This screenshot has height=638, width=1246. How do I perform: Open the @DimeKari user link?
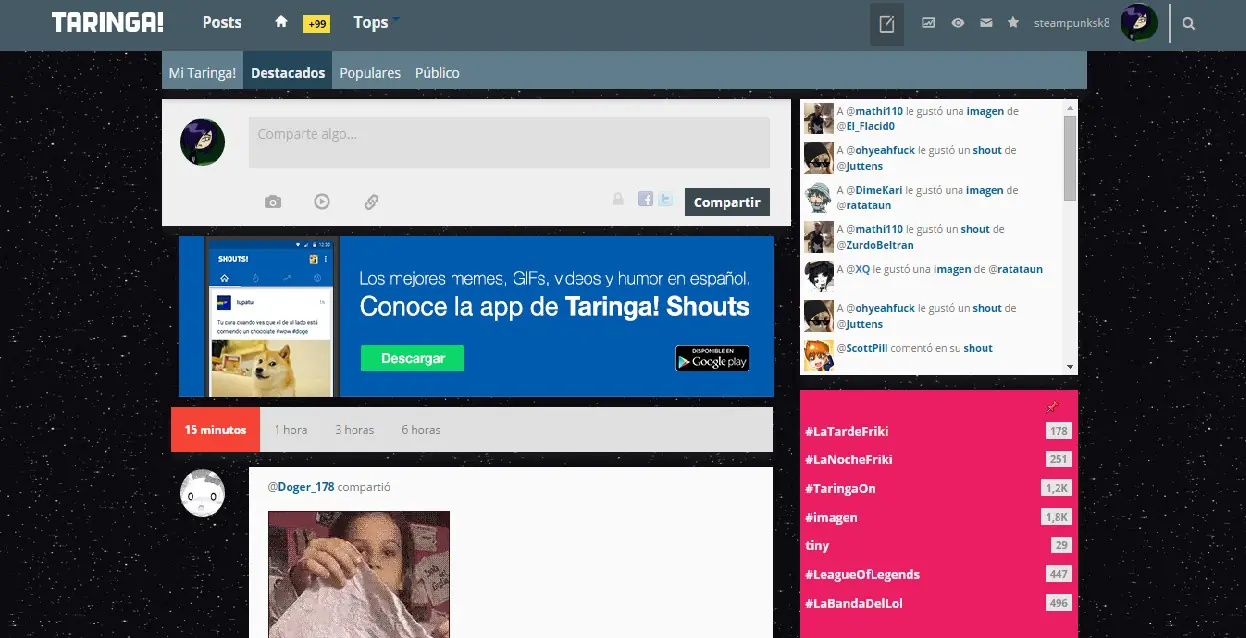click(x=874, y=190)
